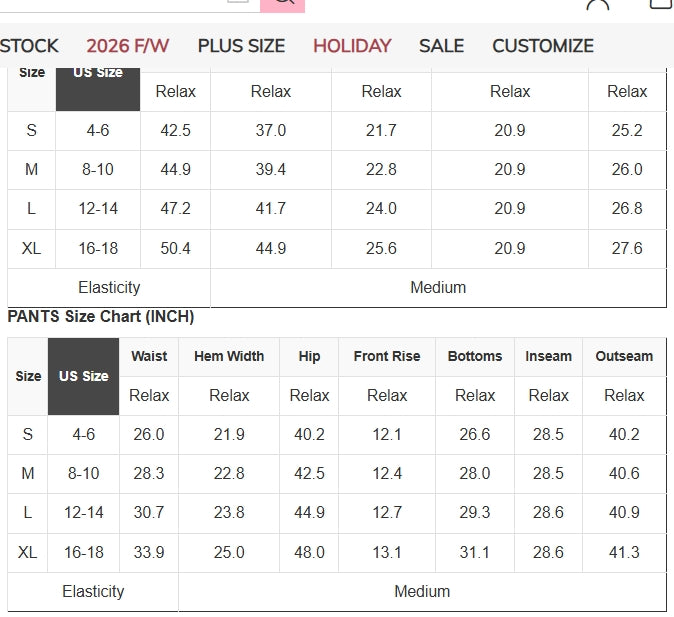Click the Waist column header
This screenshot has width=674, height=617.
[x=149, y=356]
